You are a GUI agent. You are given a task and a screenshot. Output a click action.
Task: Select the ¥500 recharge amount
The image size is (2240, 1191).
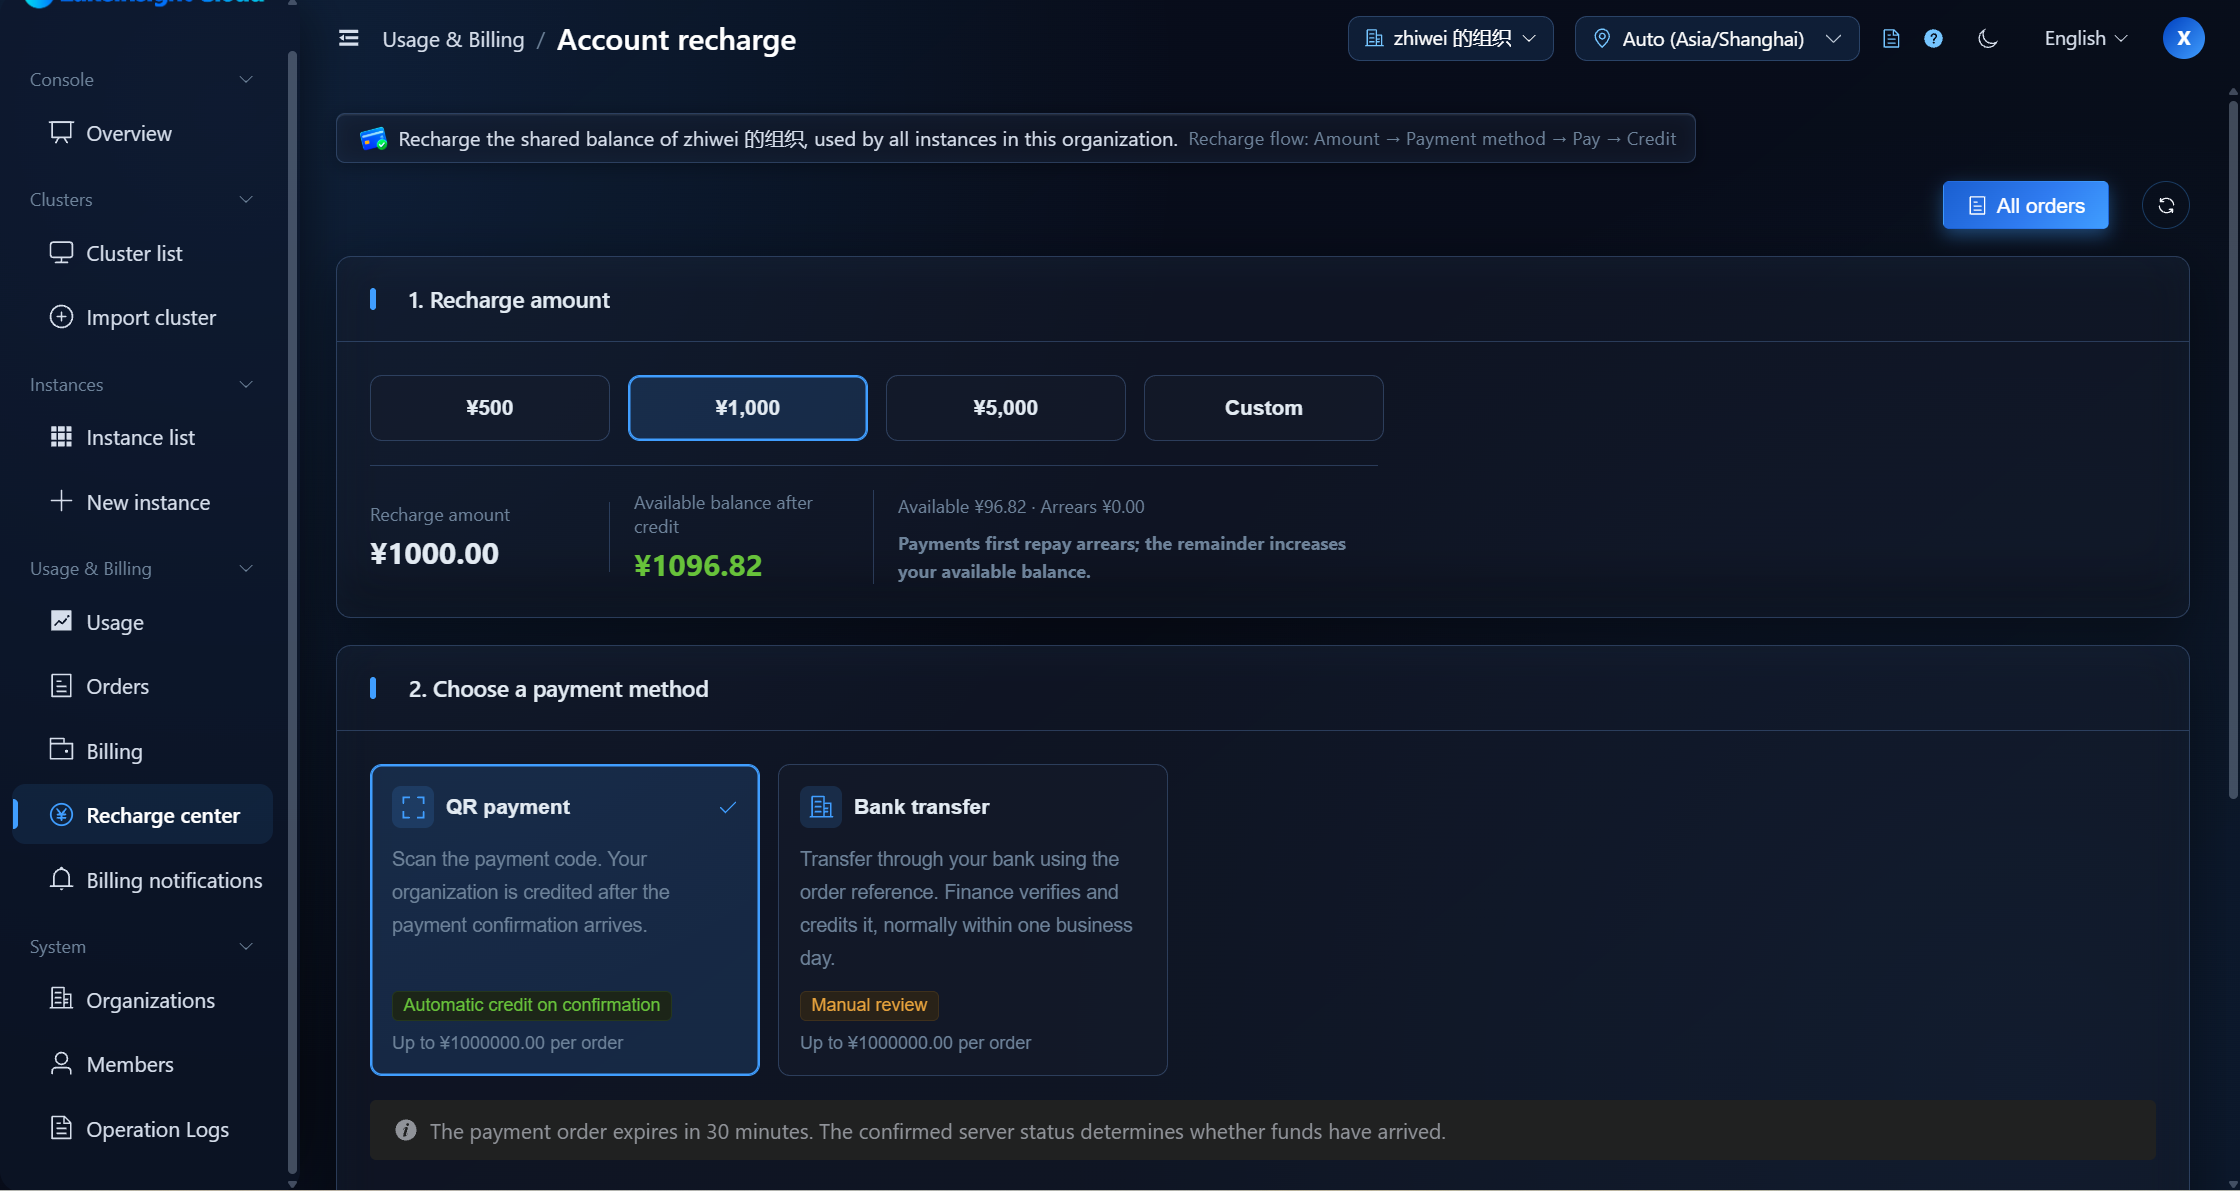(489, 407)
